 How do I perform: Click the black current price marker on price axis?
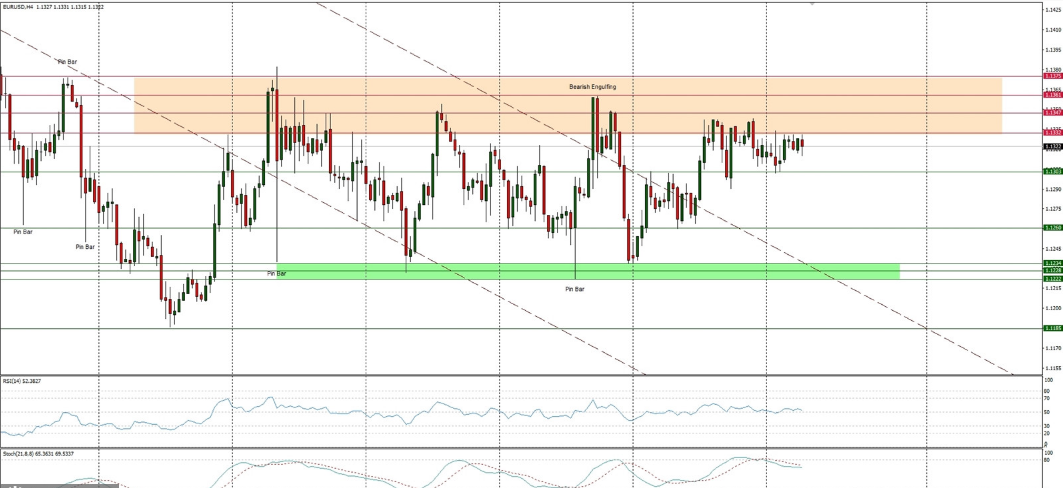coord(1052,146)
